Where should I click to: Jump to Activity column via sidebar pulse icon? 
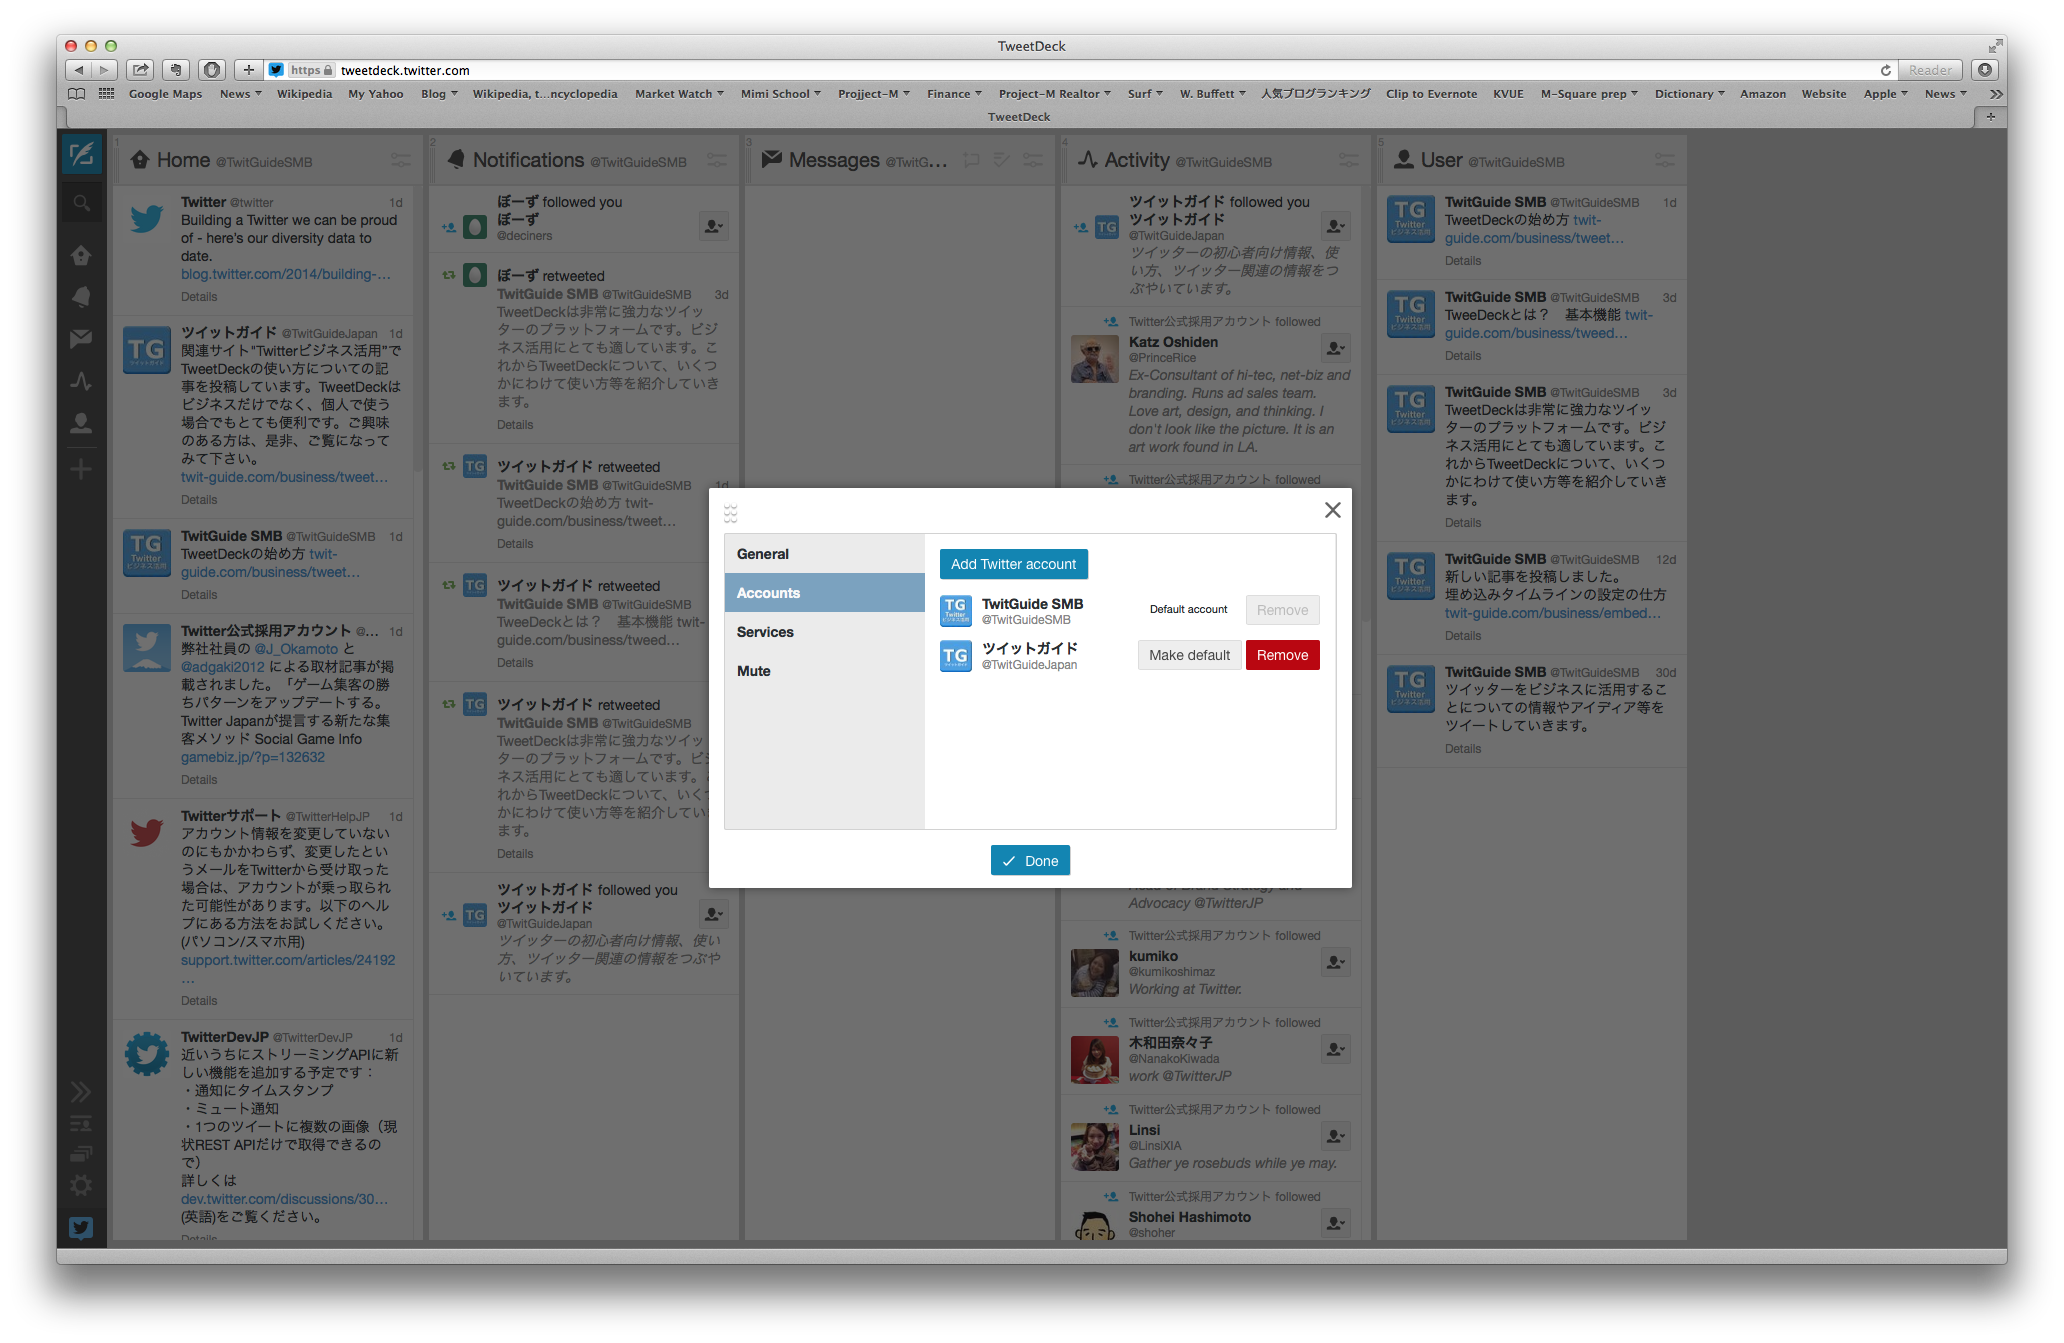tap(81, 381)
